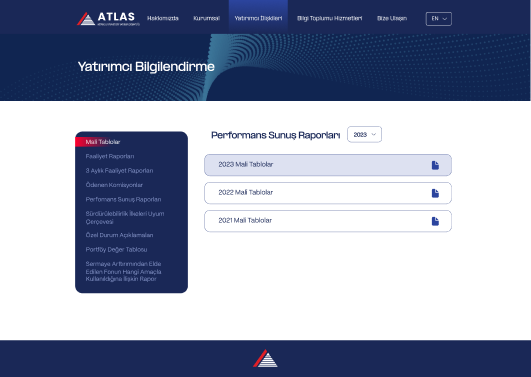Open Özel Durum Açıklamaları sidebar link
The height and width of the screenshot is (377, 531).
click(x=119, y=235)
